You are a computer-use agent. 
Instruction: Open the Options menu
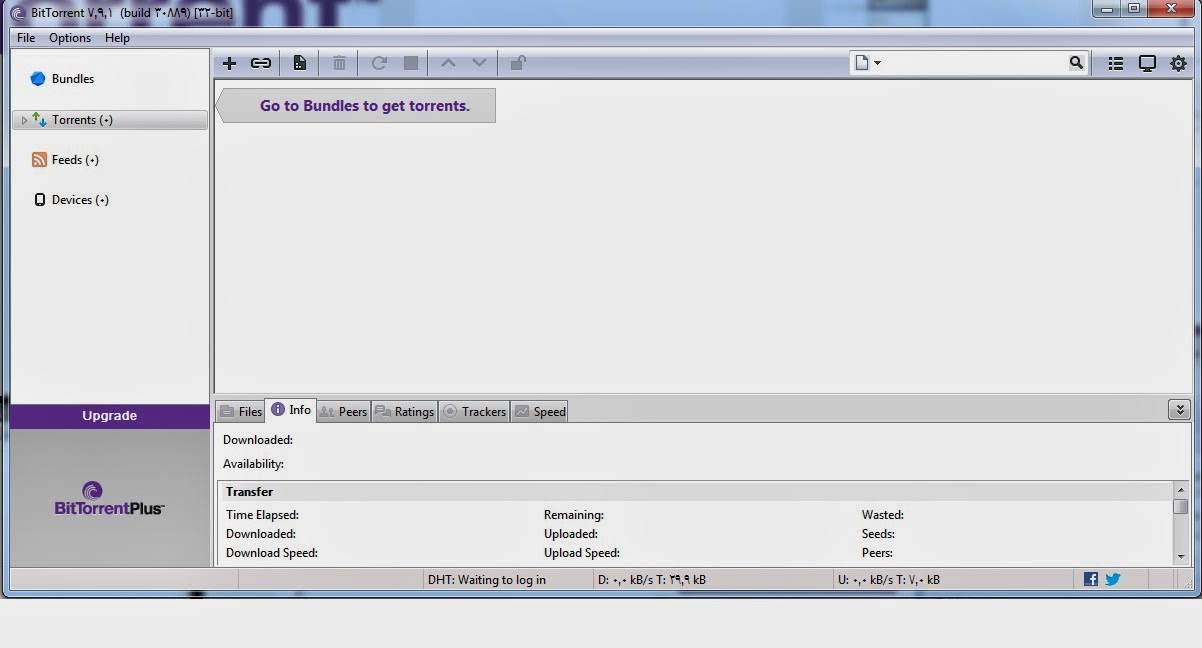(x=70, y=38)
